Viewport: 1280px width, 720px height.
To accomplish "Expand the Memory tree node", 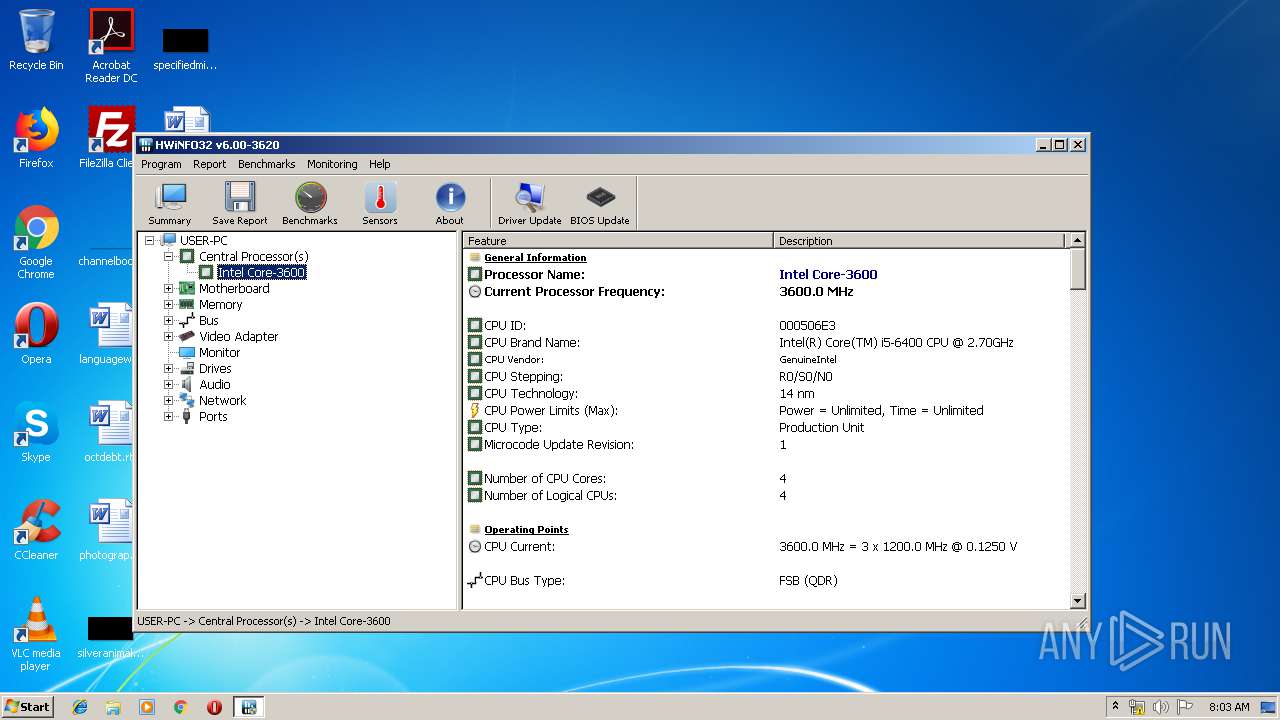I will (168, 304).
